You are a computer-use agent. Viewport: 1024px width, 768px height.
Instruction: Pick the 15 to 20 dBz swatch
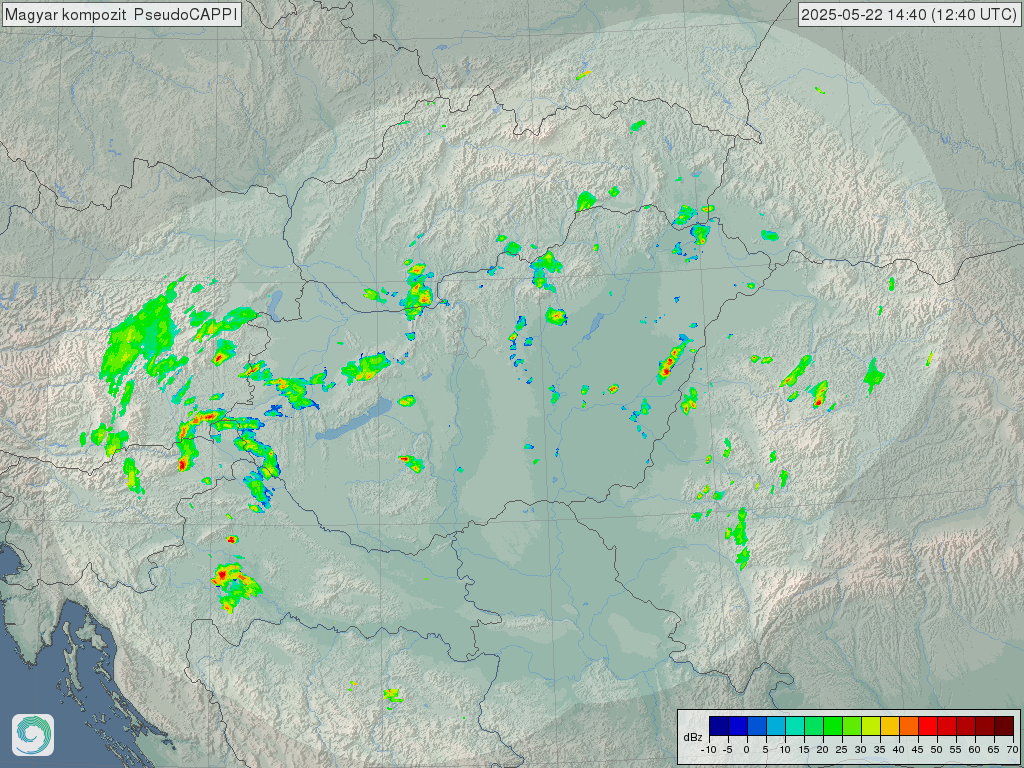pos(814,726)
